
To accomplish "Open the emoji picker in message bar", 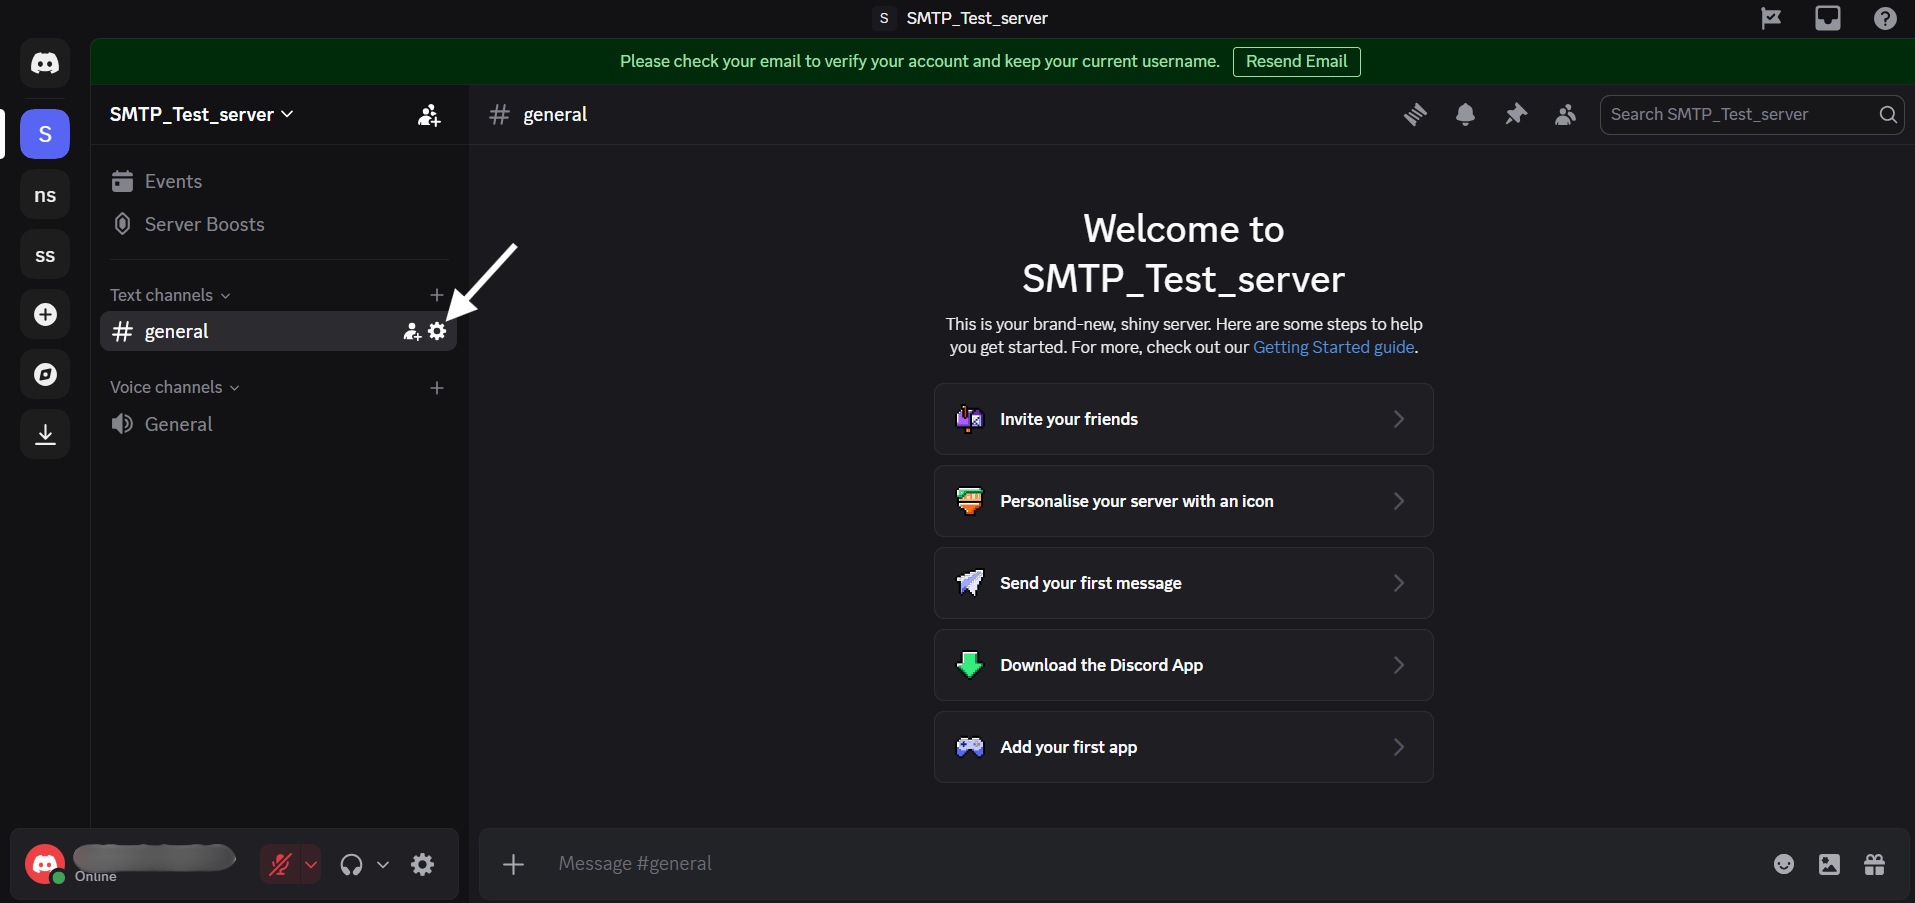I will (1783, 863).
